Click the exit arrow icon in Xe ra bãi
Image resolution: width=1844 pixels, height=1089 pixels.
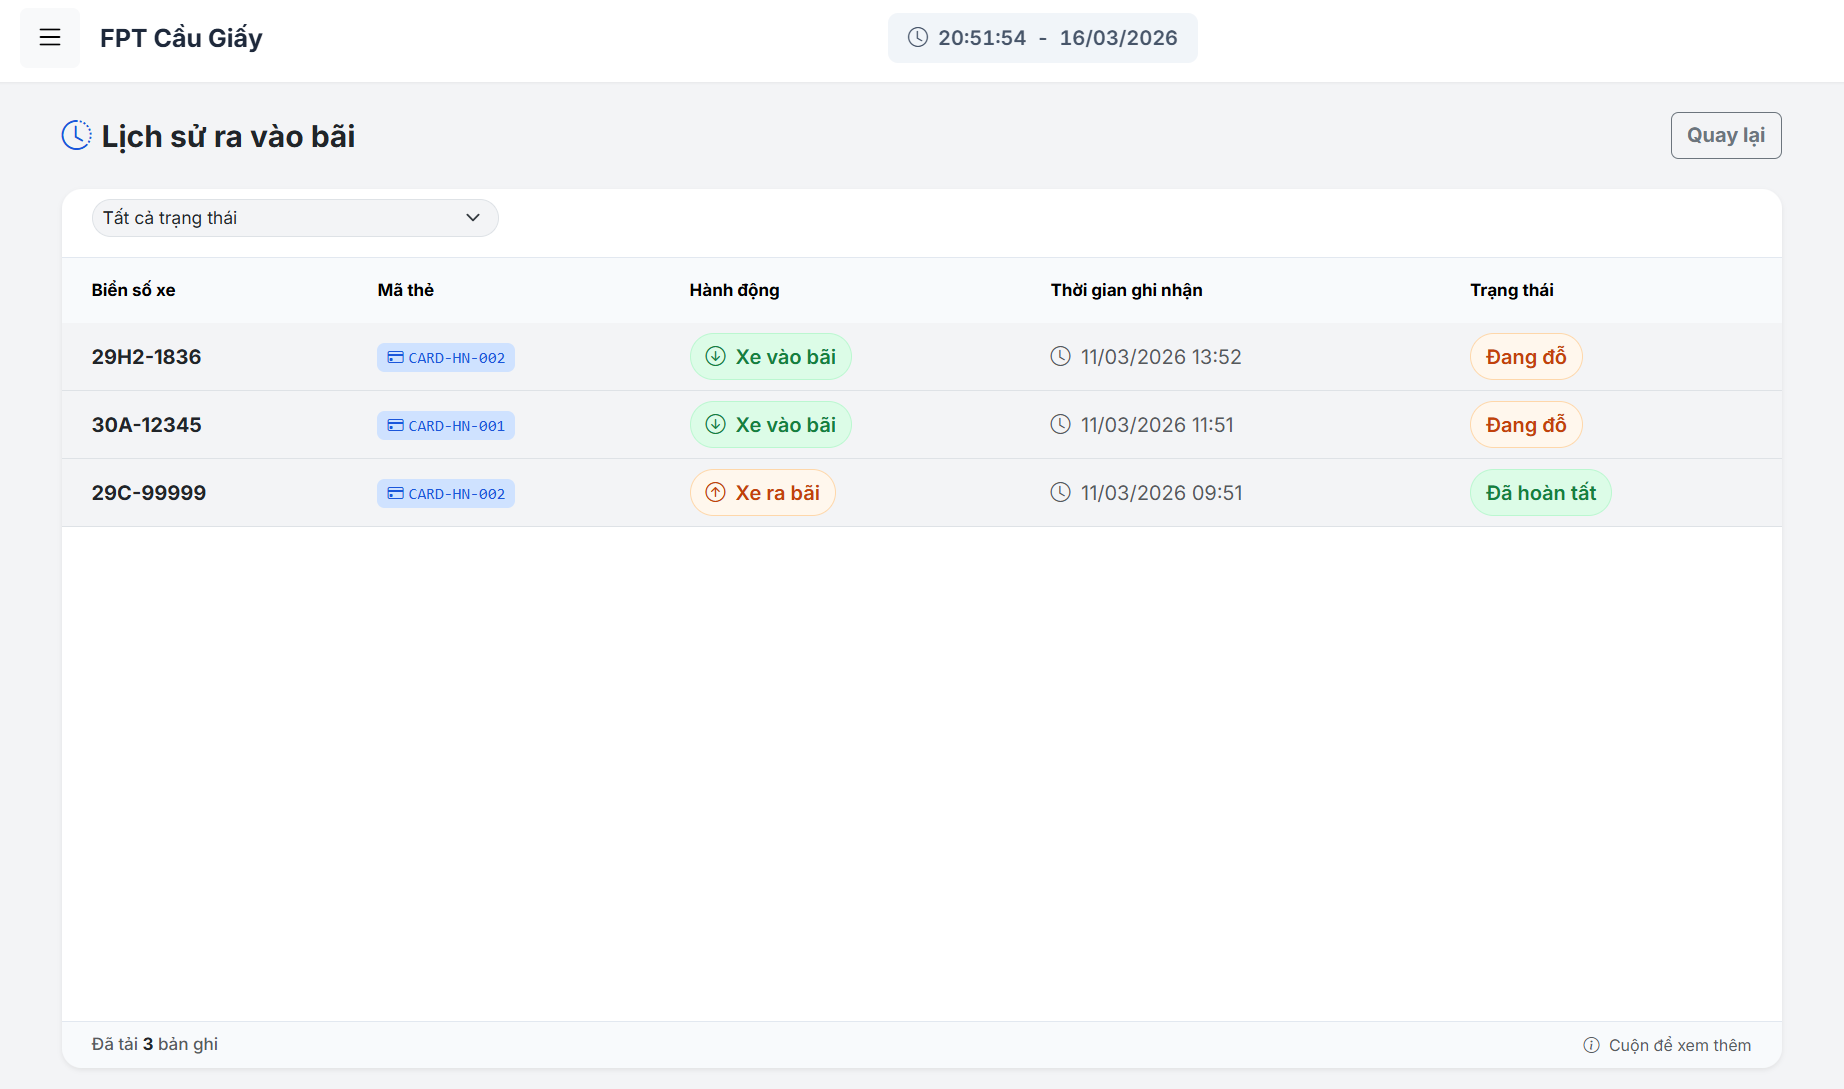pyautogui.click(x=715, y=493)
